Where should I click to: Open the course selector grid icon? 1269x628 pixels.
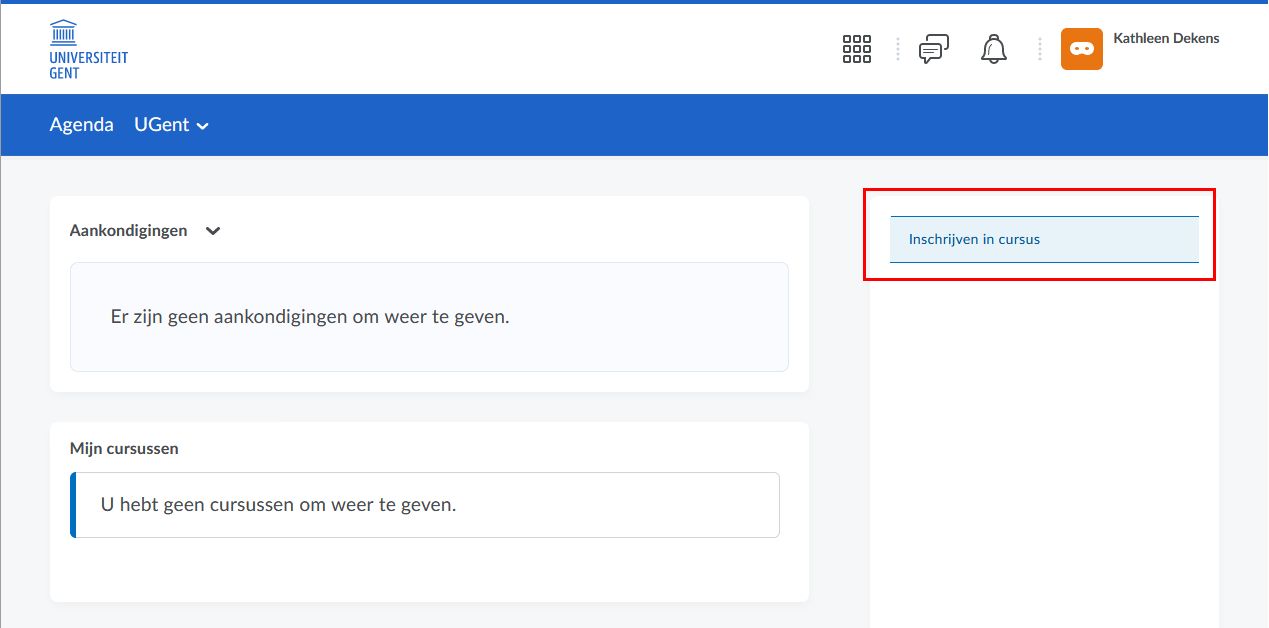pos(856,49)
